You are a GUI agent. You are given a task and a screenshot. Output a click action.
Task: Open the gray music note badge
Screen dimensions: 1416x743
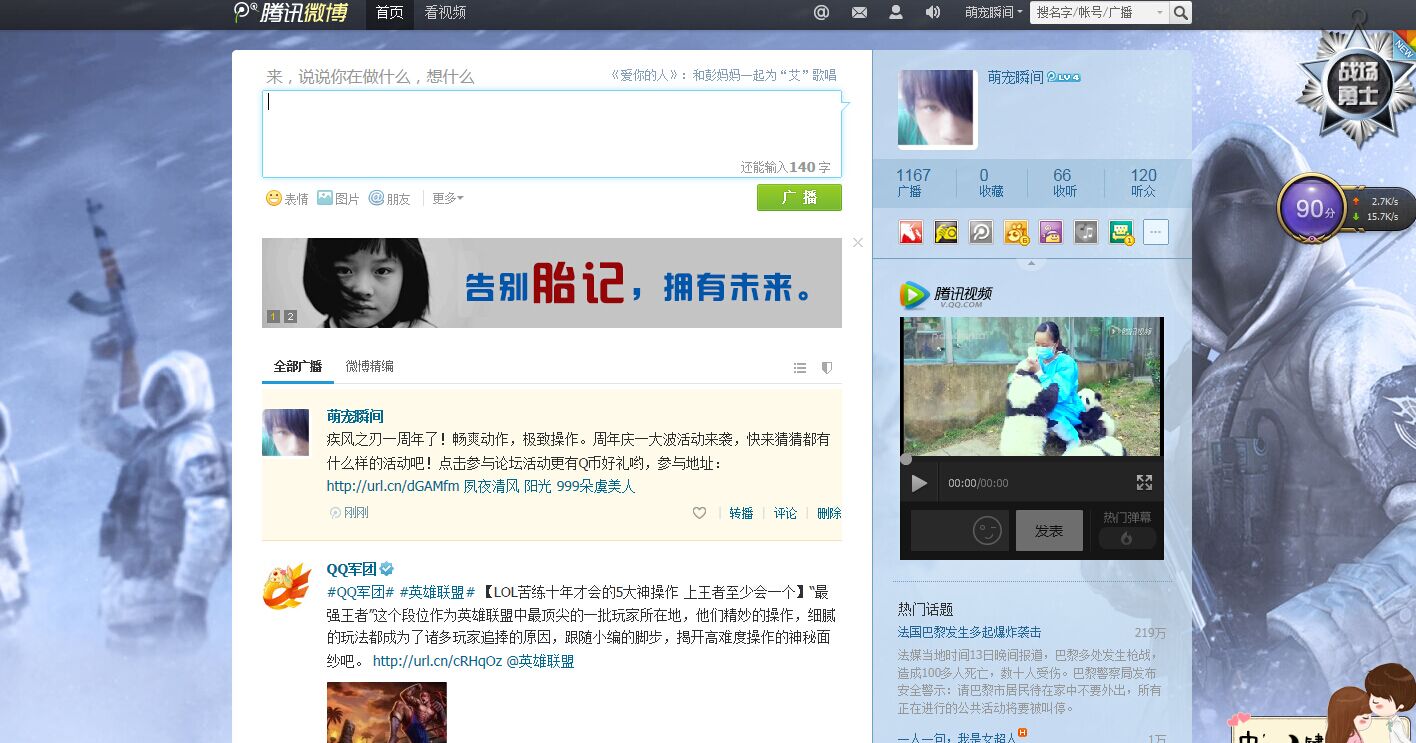pos(1086,232)
